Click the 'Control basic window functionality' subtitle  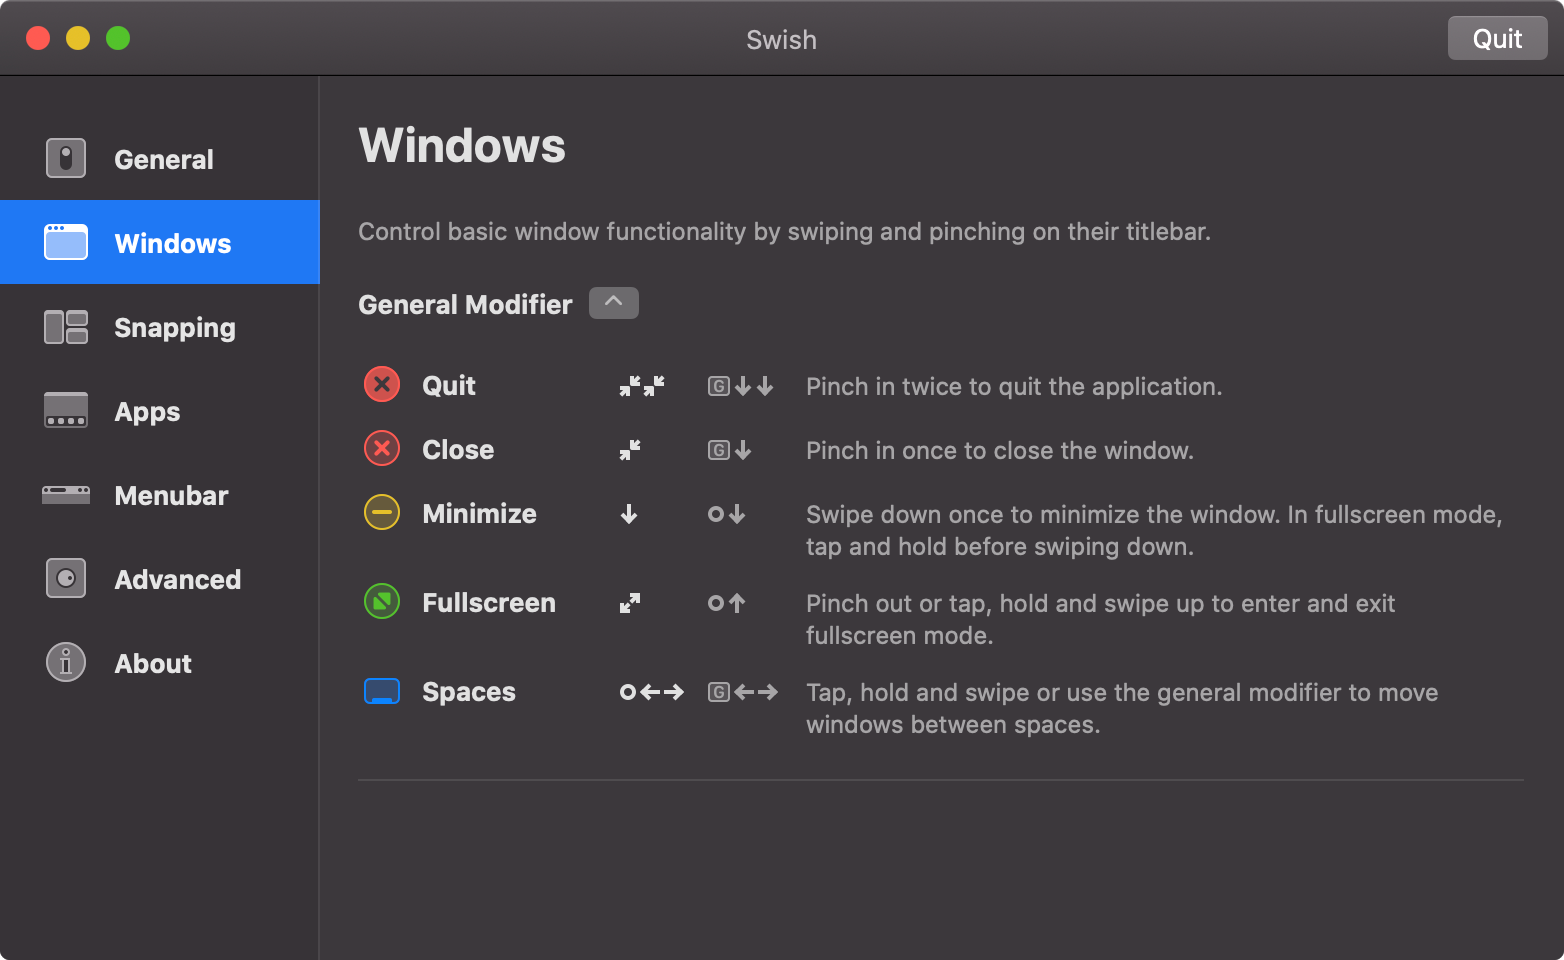click(784, 232)
